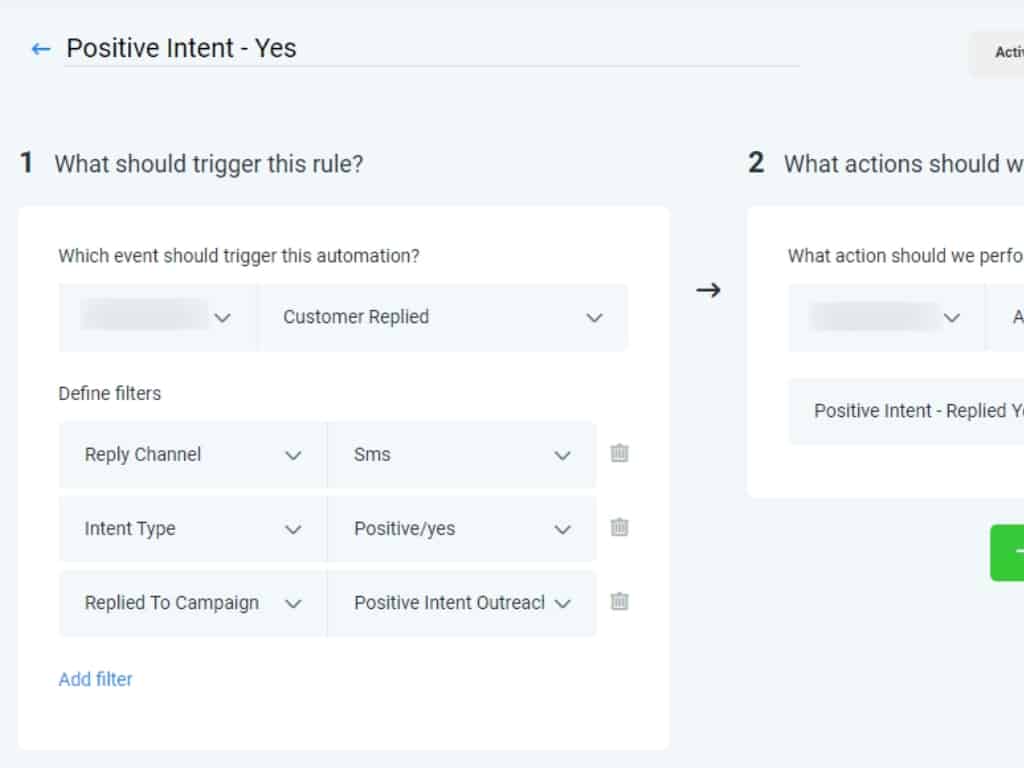Open the Customer Replied event dropdown
Screen dimensions: 1024x768
pyautogui.click(x=443, y=317)
